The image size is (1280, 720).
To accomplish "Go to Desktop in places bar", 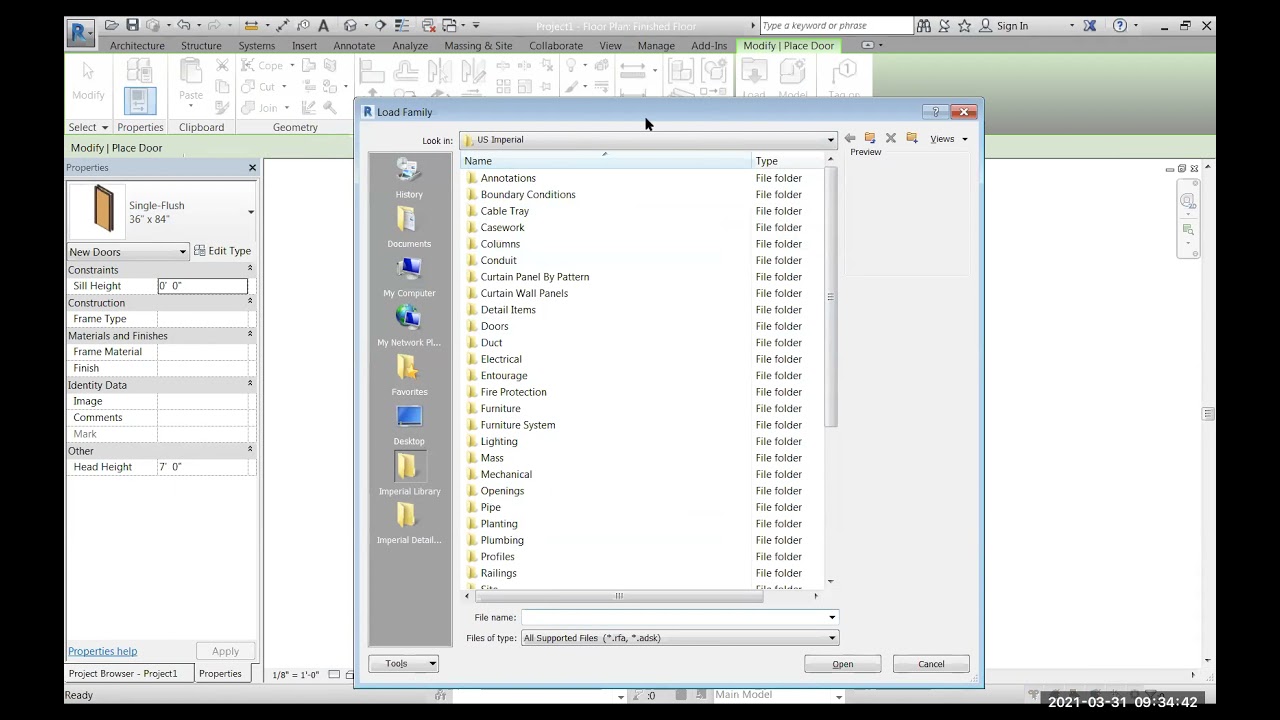I will pyautogui.click(x=409, y=425).
